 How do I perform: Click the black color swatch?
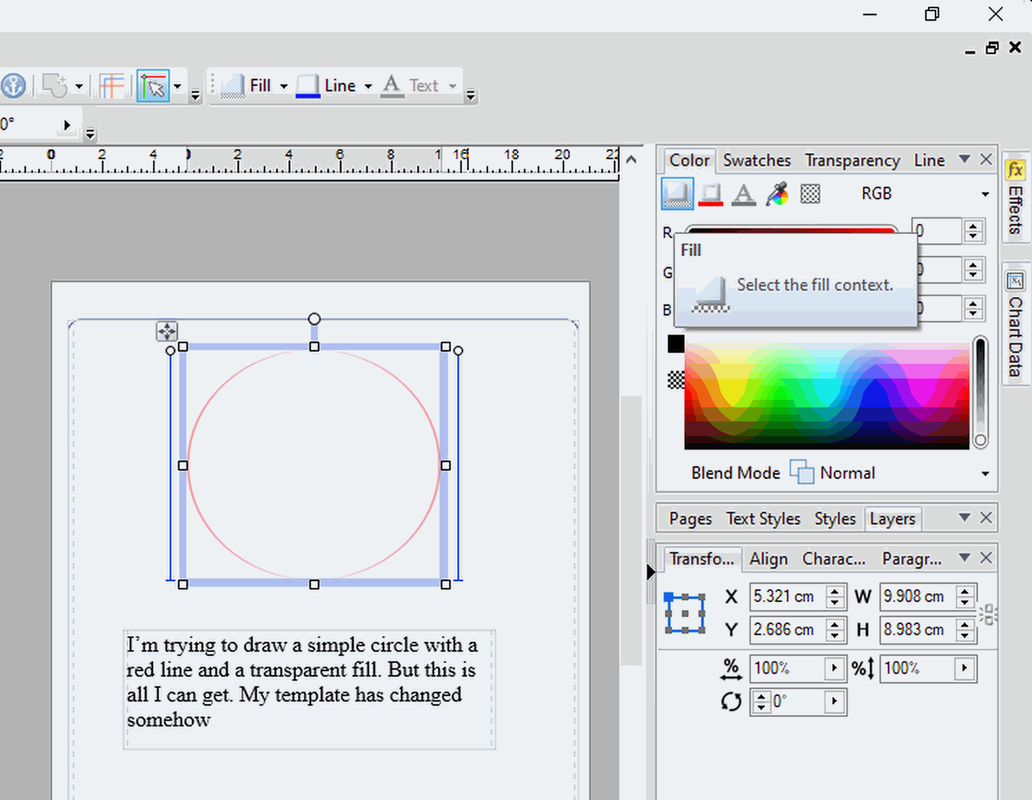pyautogui.click(x=676, y=343)
